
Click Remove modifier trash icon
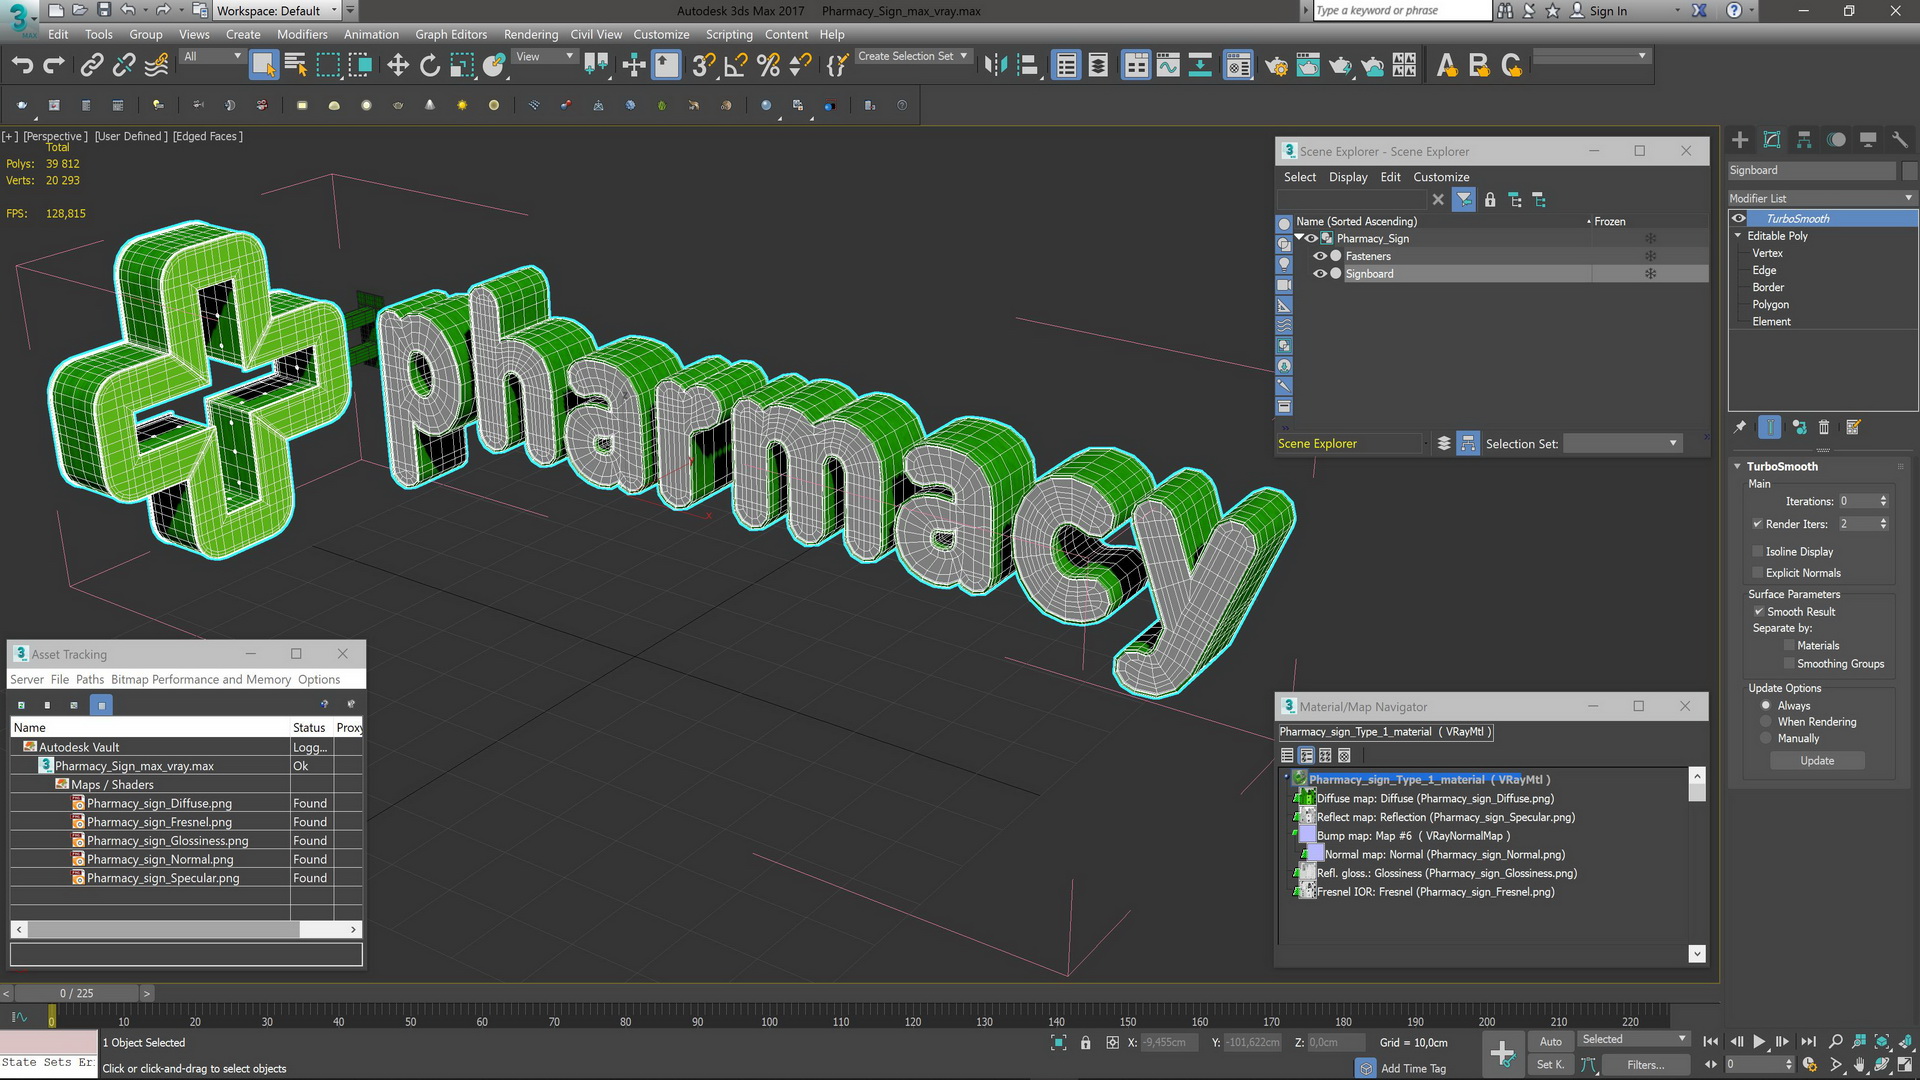click(1824, 427)
